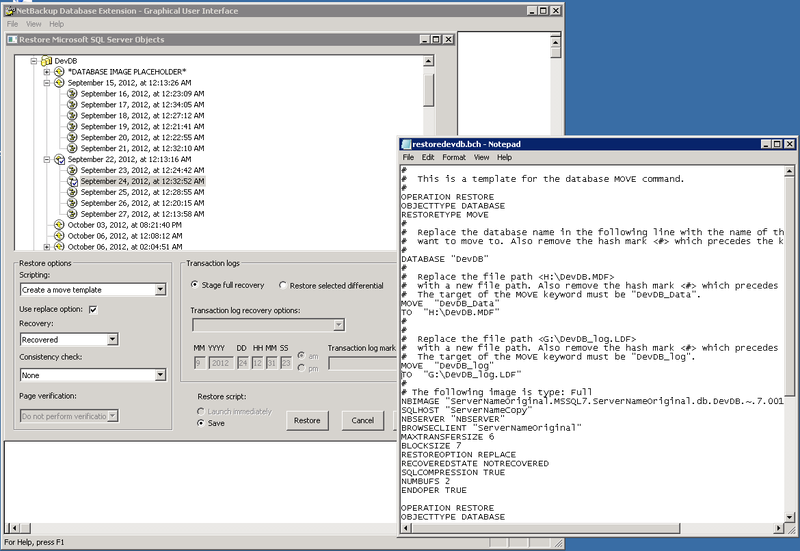The height and width of the screenshot is (551, 800).
Task: Click the Restore button
Action: click(x=307, y=420)
